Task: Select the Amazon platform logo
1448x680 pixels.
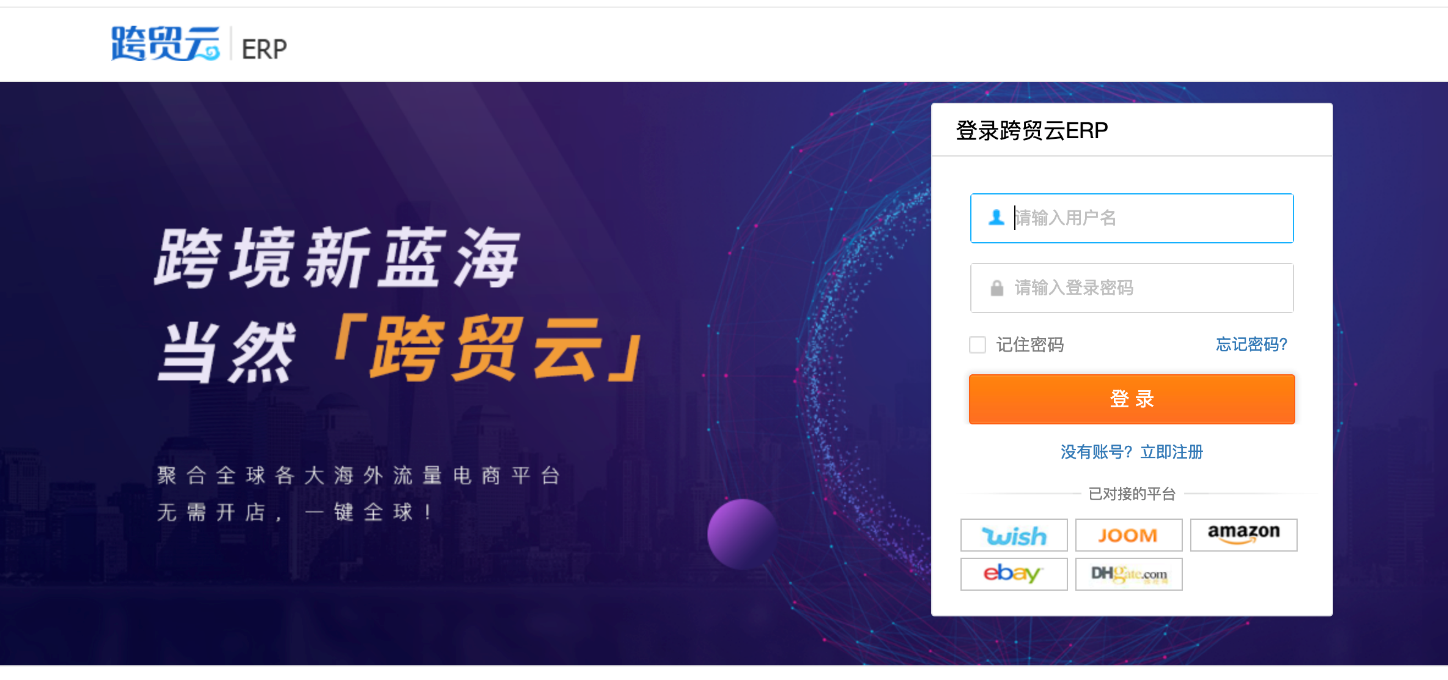Action: click(1243, 535)
